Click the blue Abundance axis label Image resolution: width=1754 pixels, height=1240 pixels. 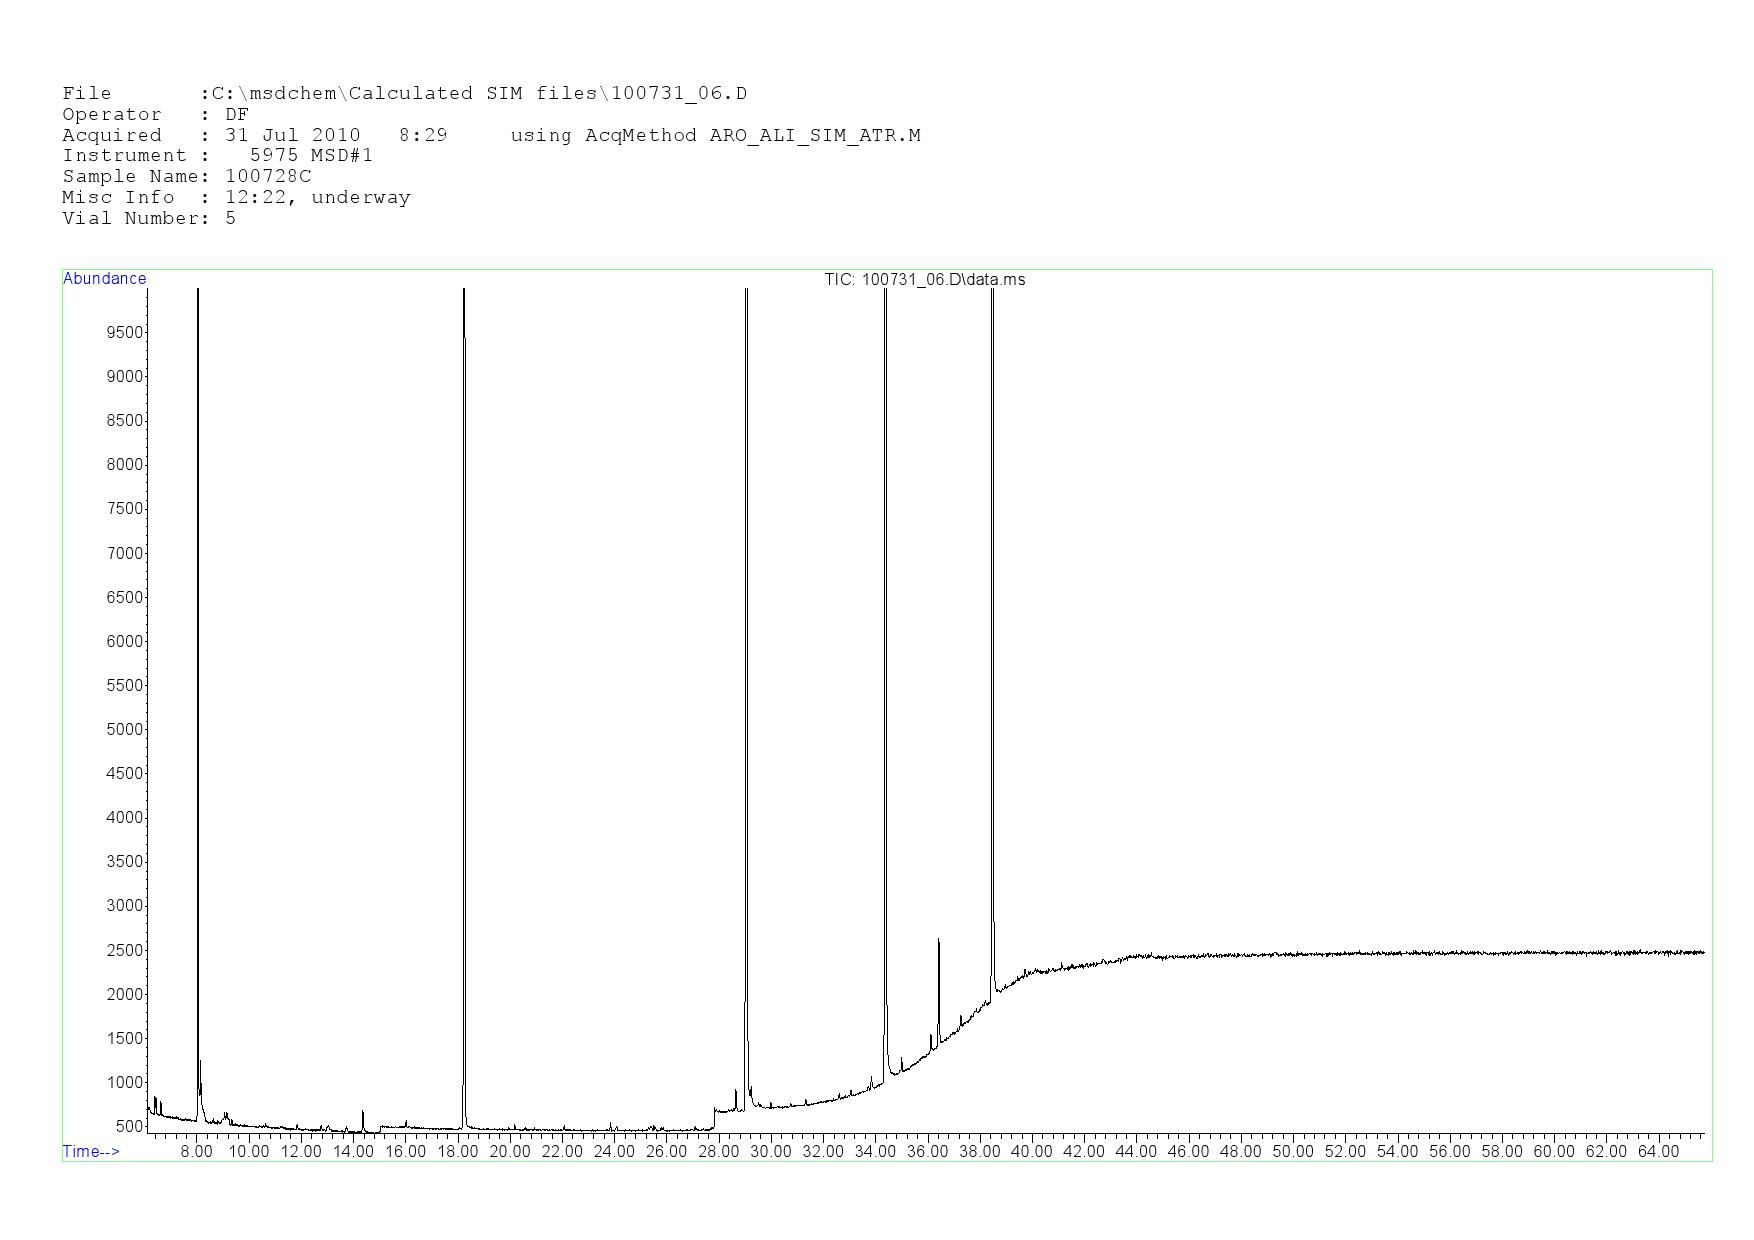click(104, 279)
